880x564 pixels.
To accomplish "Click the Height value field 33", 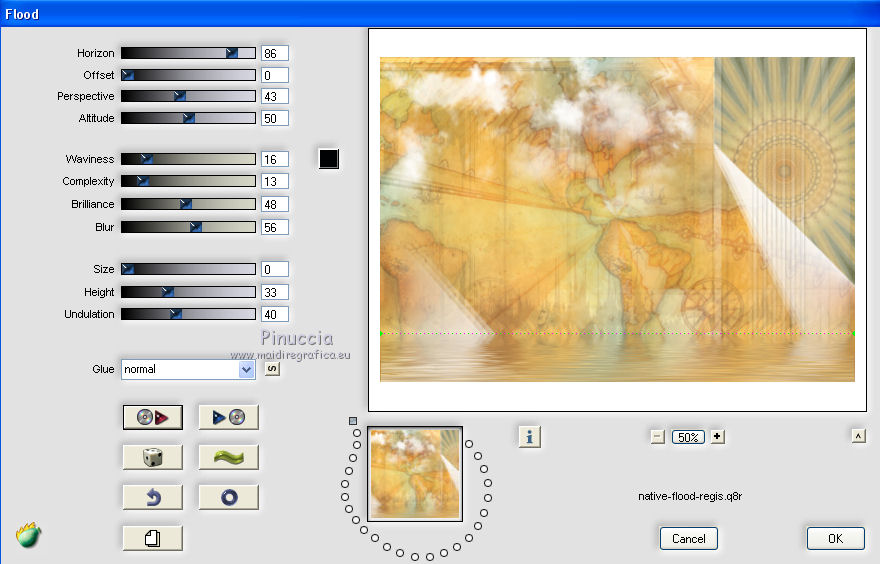I will (275, 292).
